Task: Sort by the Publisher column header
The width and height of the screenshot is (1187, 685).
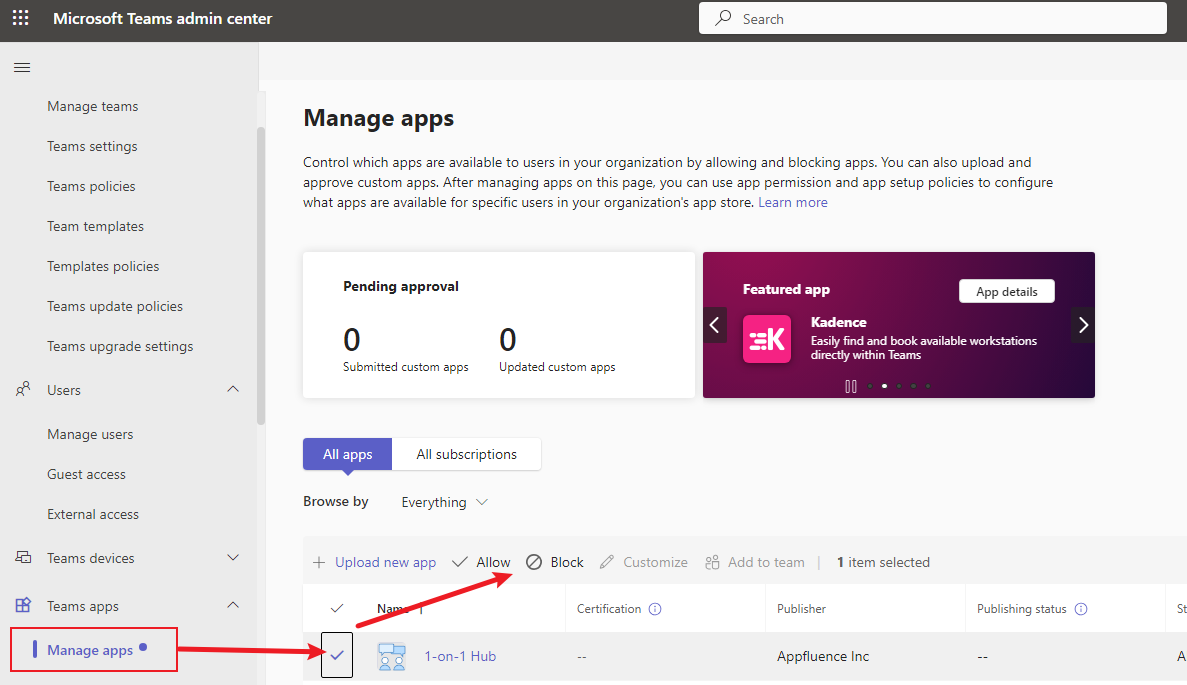Action: coord(801,609)
